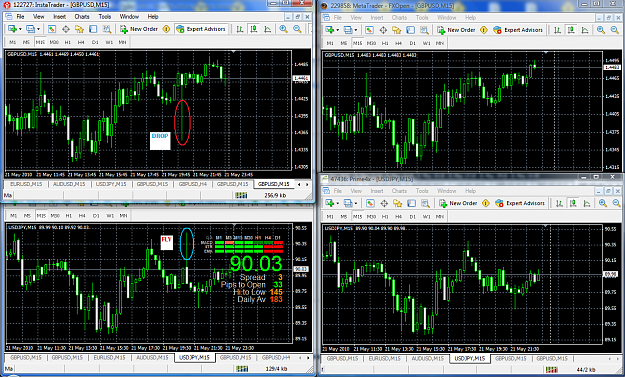This screenshot has width=625, height=377.
Task: Expand New Chart dropdown arrow in InstaTrader
Action: [x=20, y=29]
